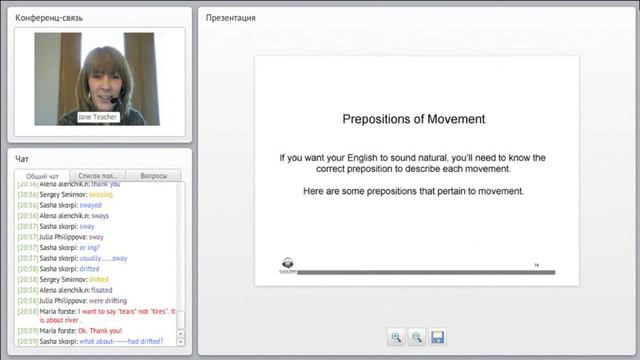Select Sergey Smirnov's 'swaying' chat message

[65, 195]
